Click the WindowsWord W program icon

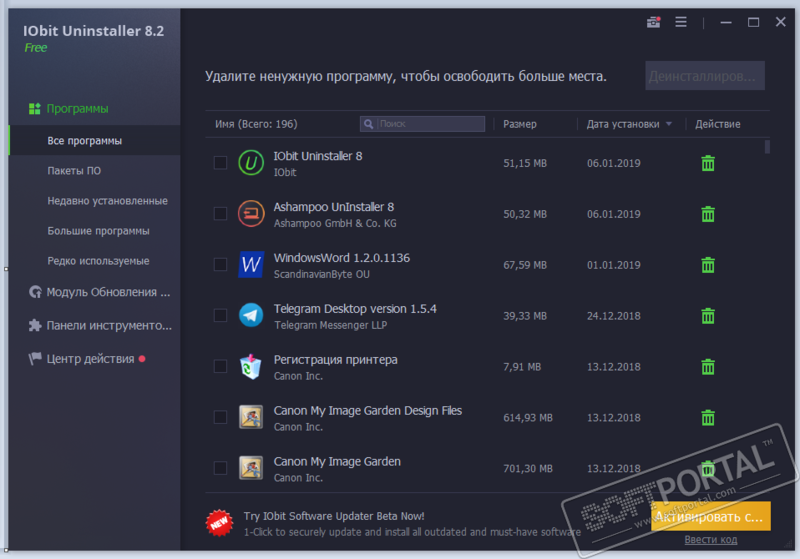pyautogui.click(x=251, y=265)
